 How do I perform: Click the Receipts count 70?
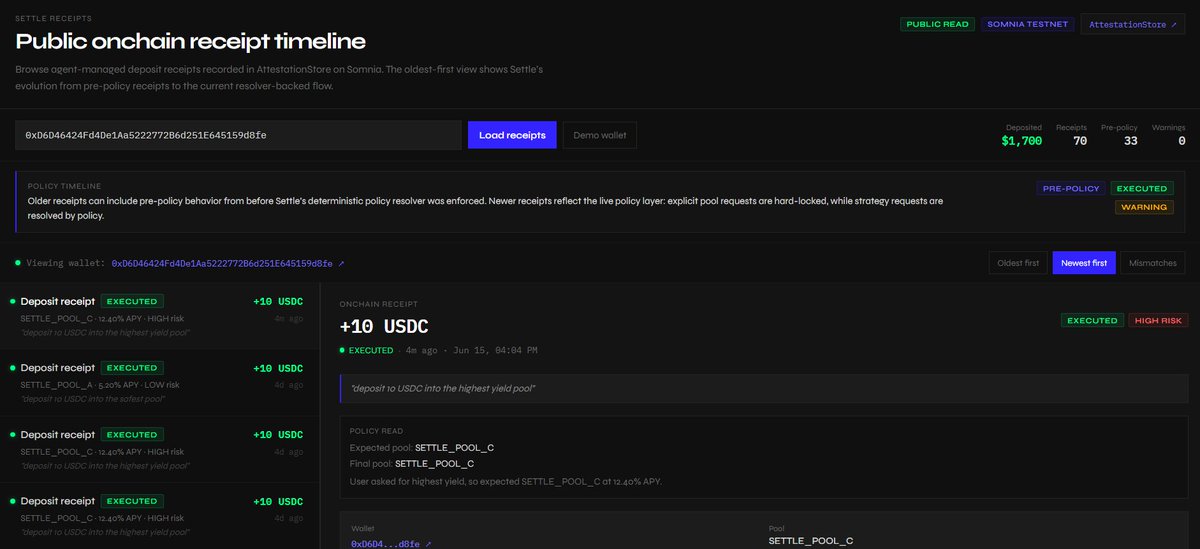click(1072, 135)
